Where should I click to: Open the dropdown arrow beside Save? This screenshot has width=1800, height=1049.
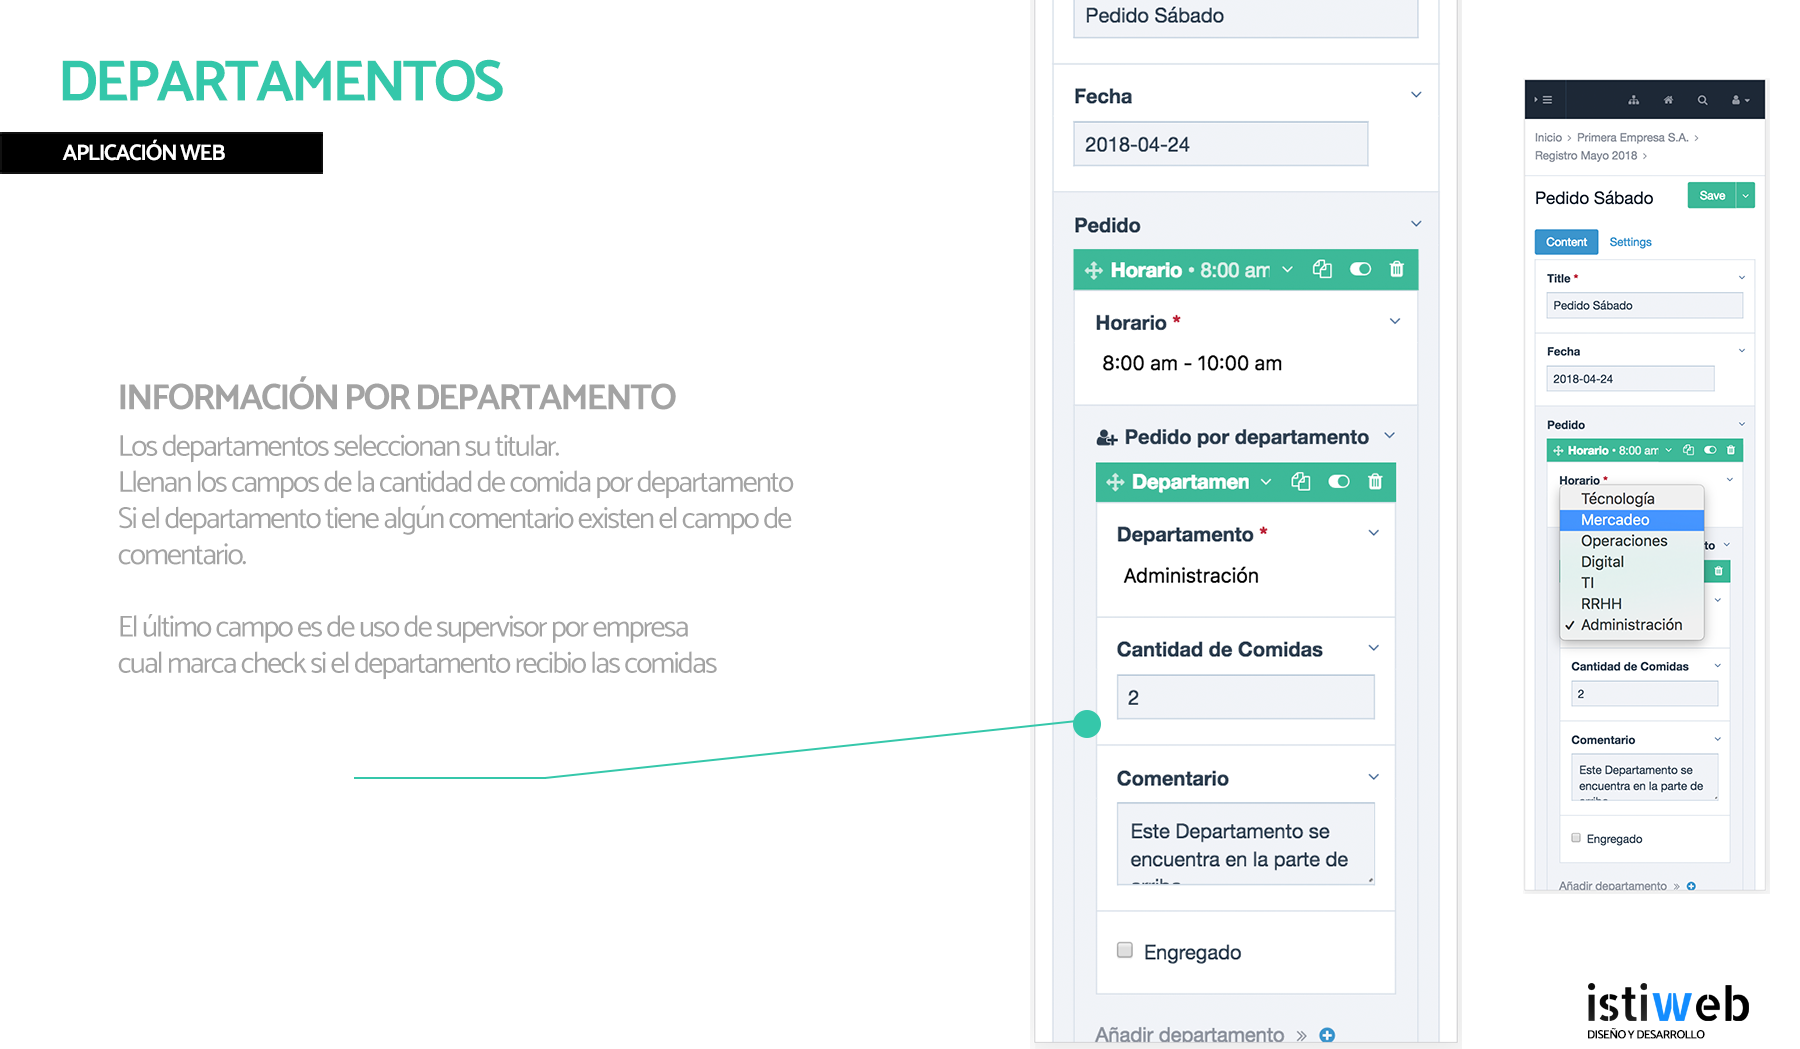(x=1746, y=196)
